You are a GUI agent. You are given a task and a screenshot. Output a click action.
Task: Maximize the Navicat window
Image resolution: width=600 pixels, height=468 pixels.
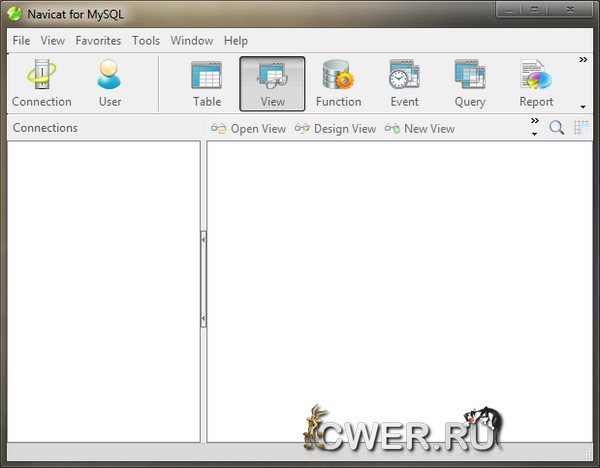click(535, 10)
